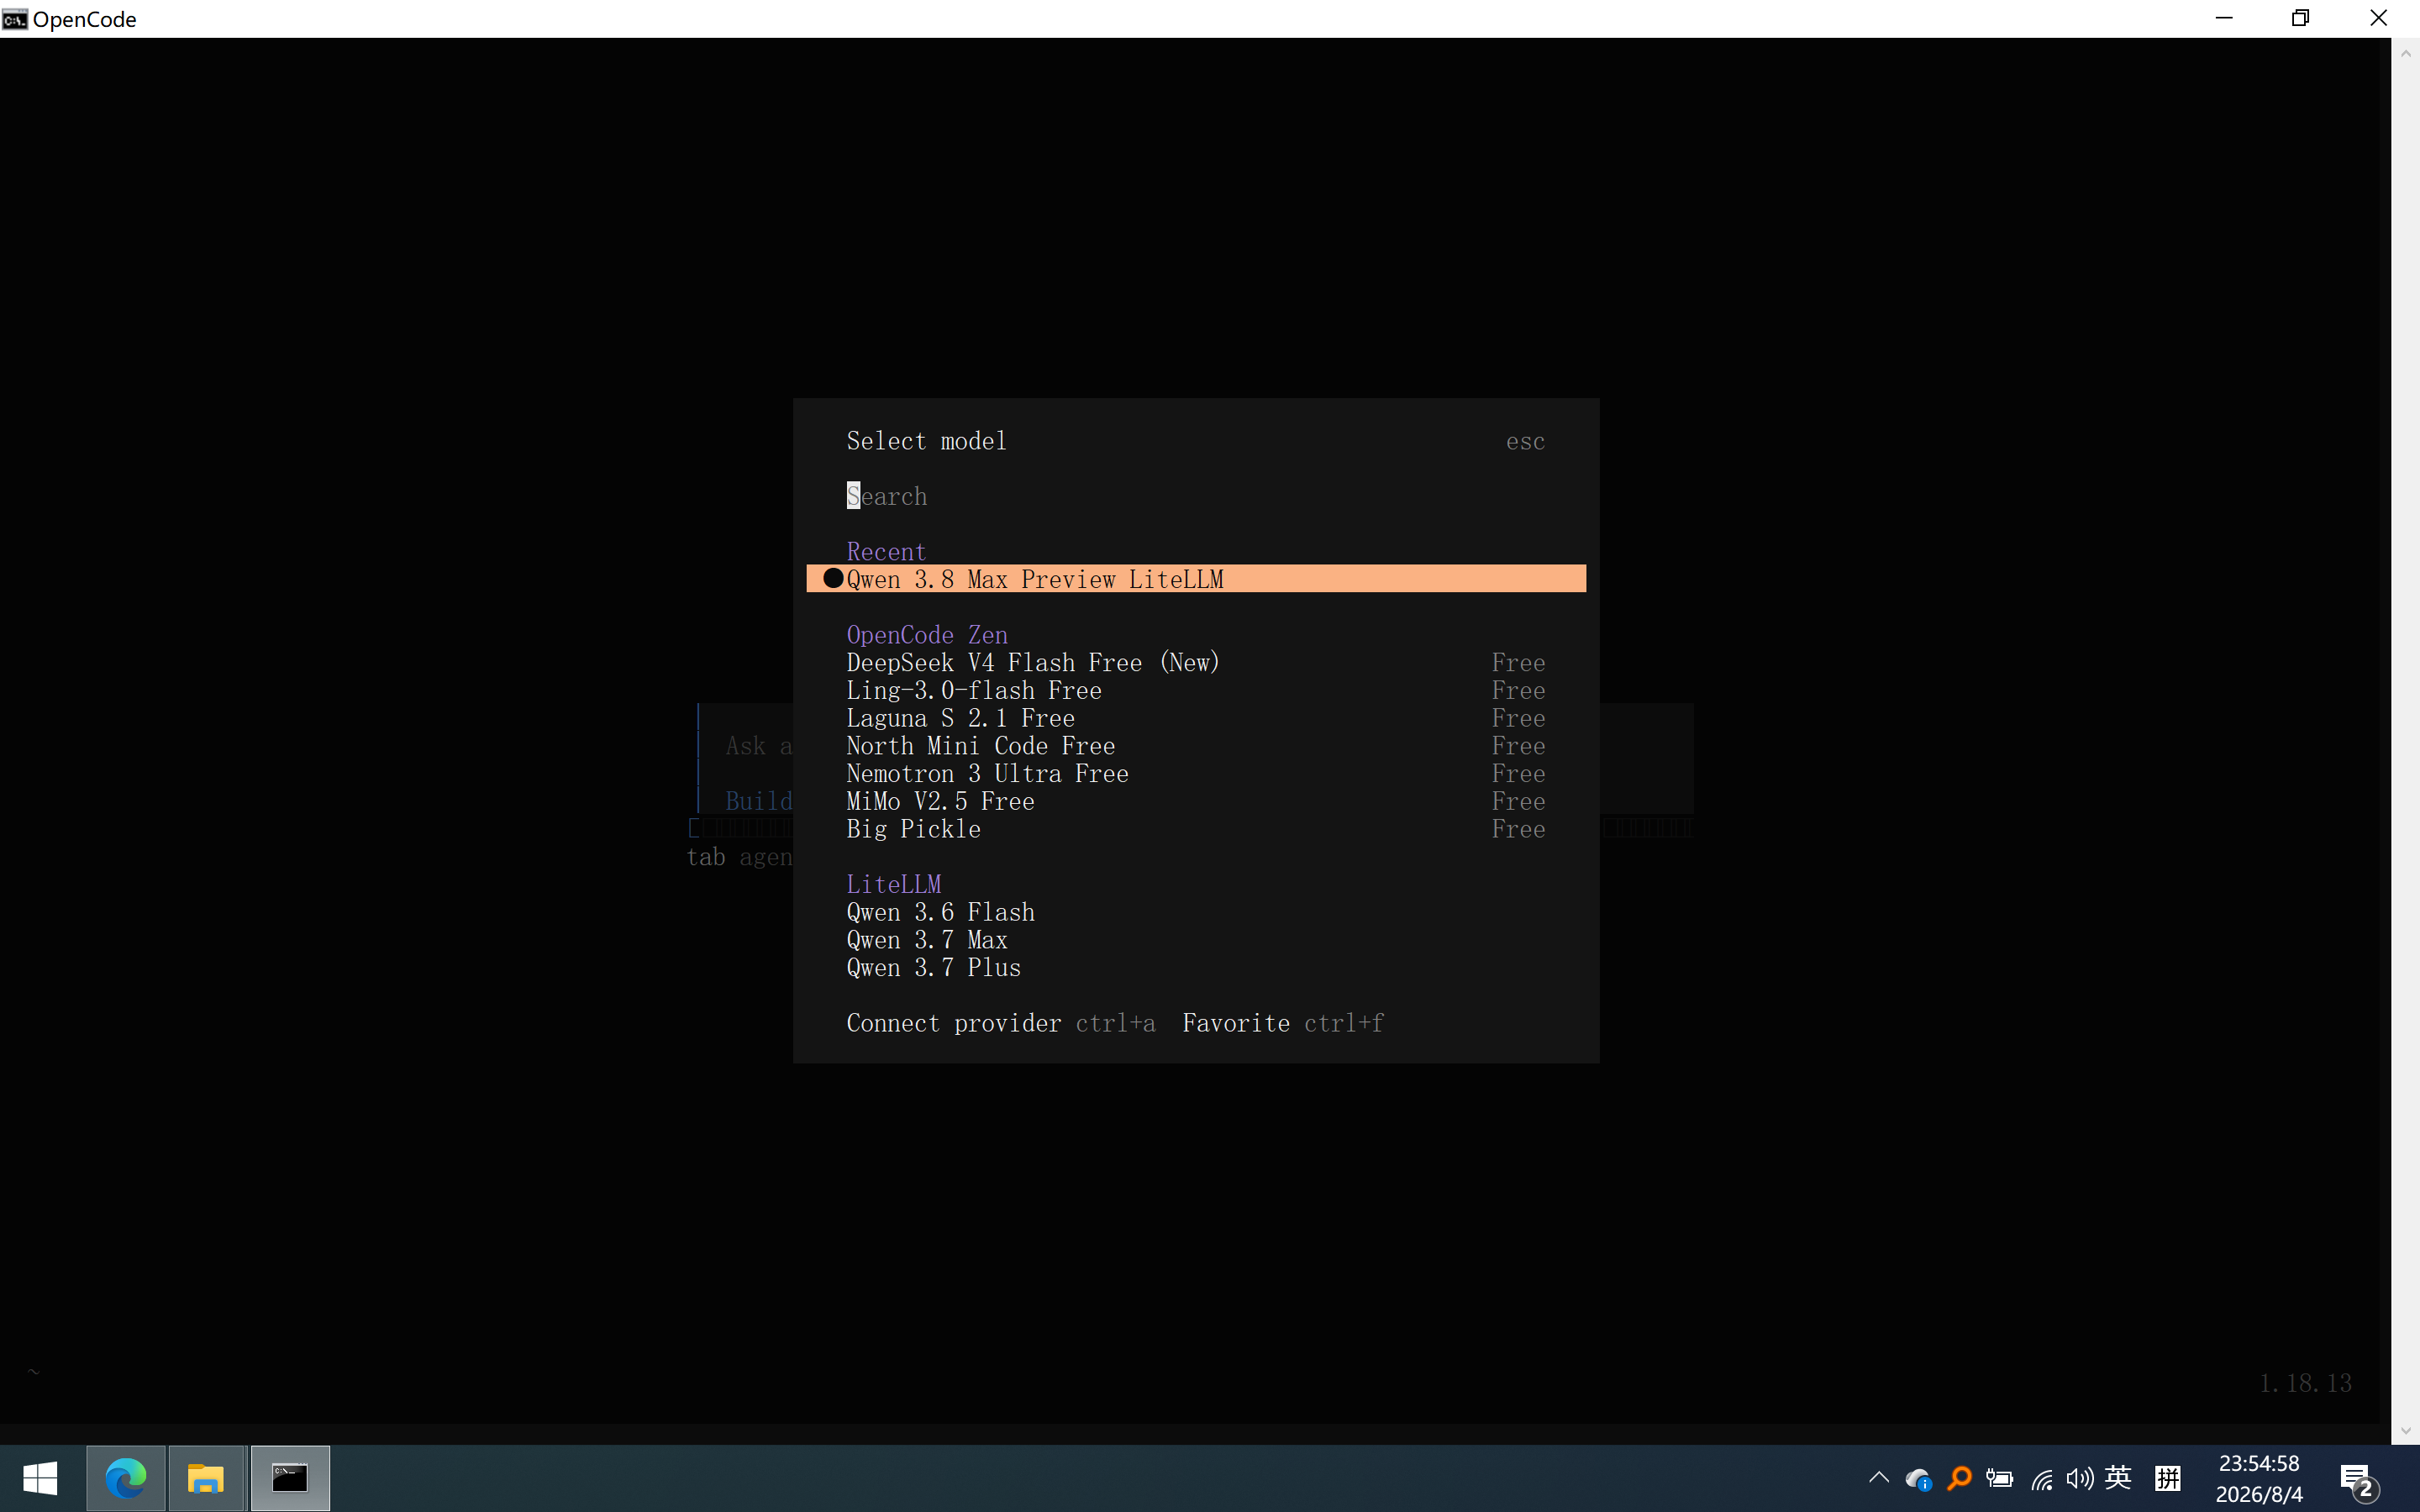Open File Explorer from taskbar

coord(206,1478)
